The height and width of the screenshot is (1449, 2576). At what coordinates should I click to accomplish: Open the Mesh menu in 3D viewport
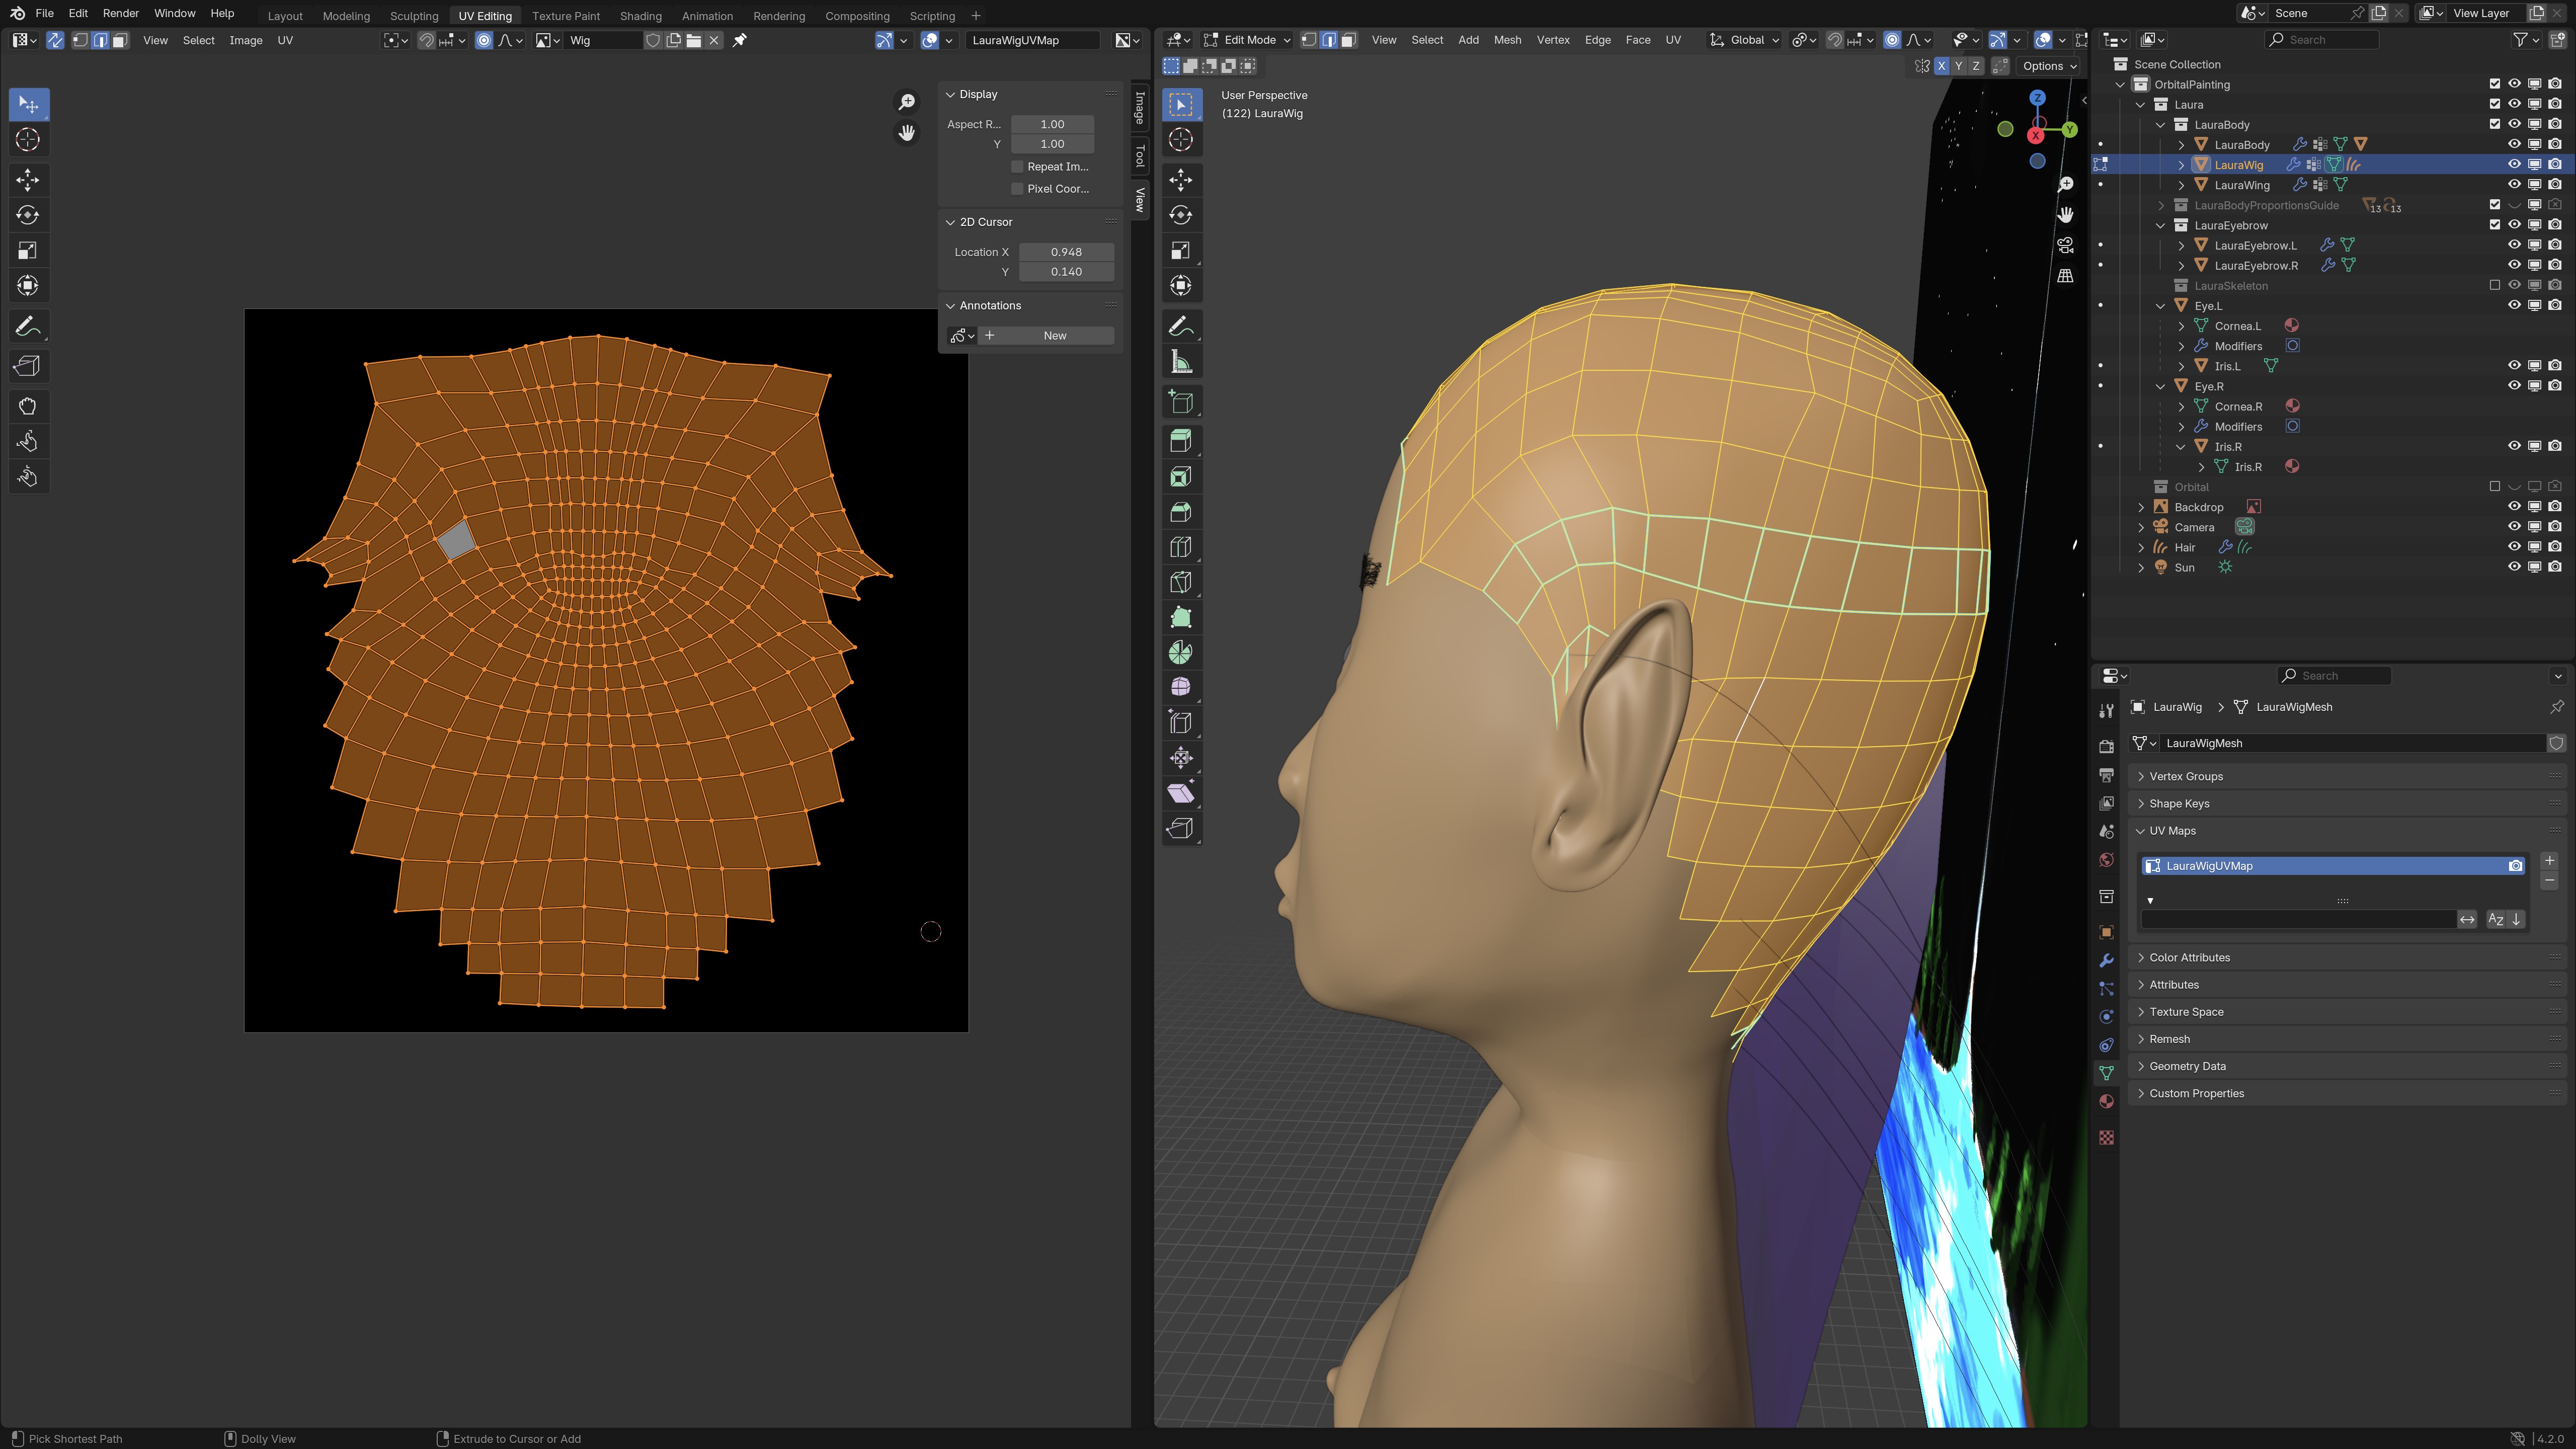coord(1507,40)
